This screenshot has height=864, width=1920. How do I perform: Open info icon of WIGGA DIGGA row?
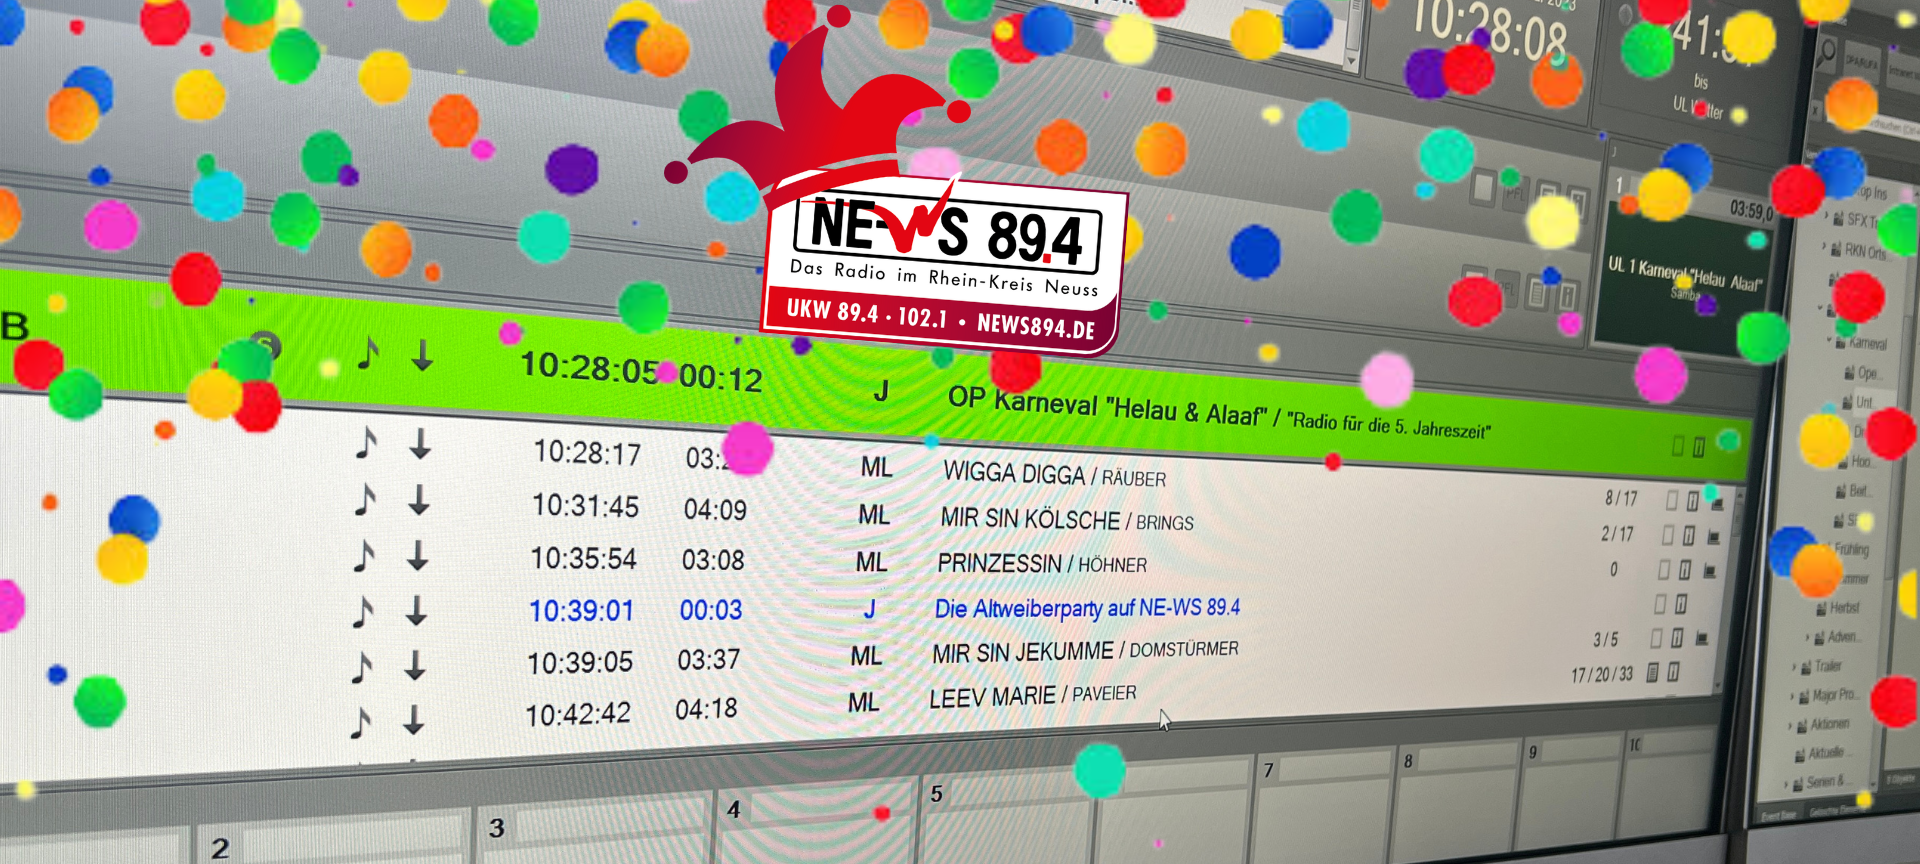1693,501
